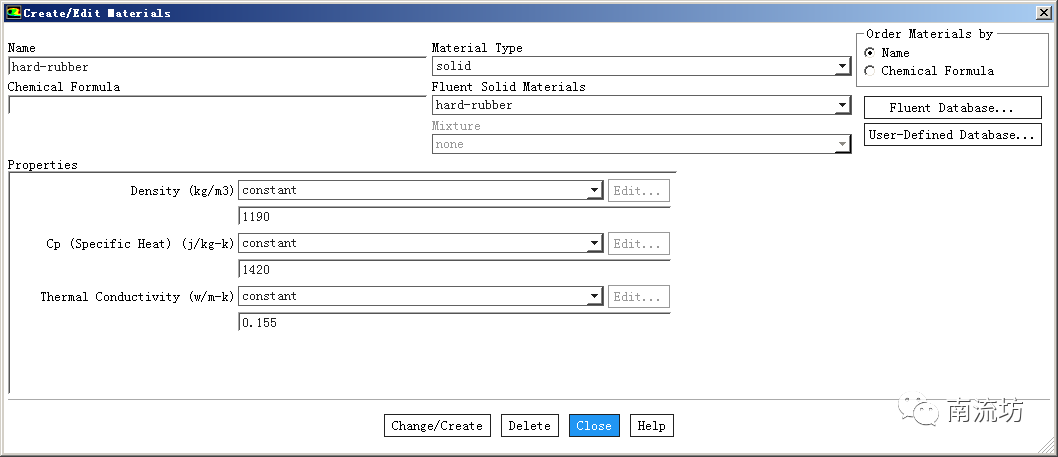Select Chemical Formula ordering radio button
1058x457 pixels.
[870, 71]
